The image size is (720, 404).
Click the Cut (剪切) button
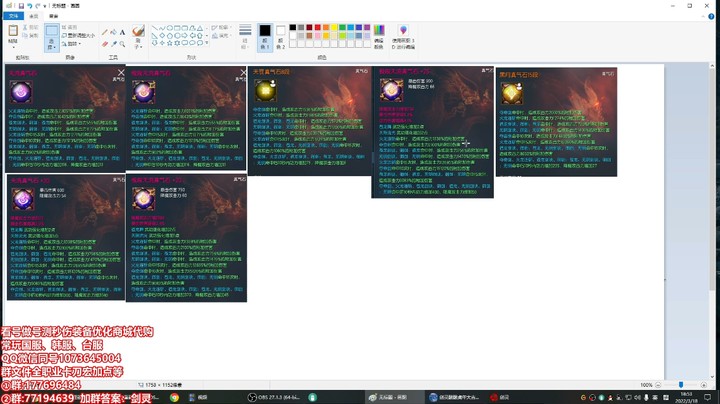(30, 27)
